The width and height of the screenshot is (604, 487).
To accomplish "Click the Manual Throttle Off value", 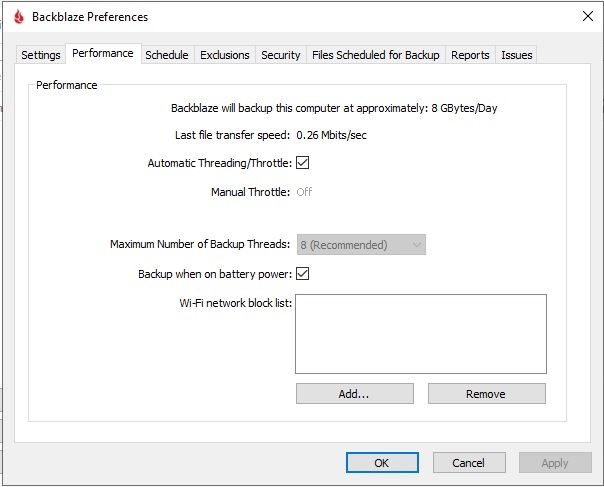I will 304,192.
